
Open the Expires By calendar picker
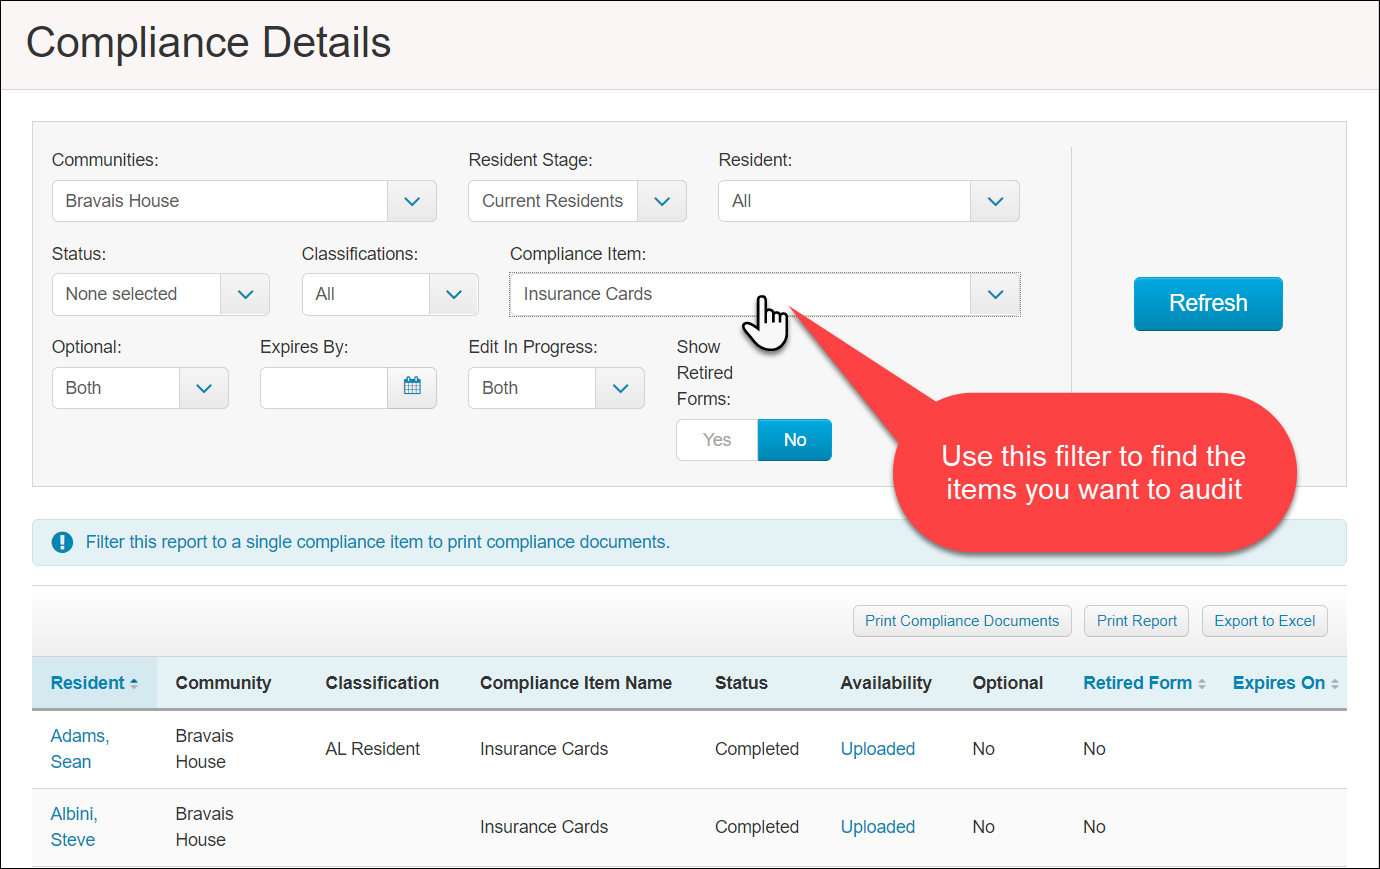coord(412,387)
